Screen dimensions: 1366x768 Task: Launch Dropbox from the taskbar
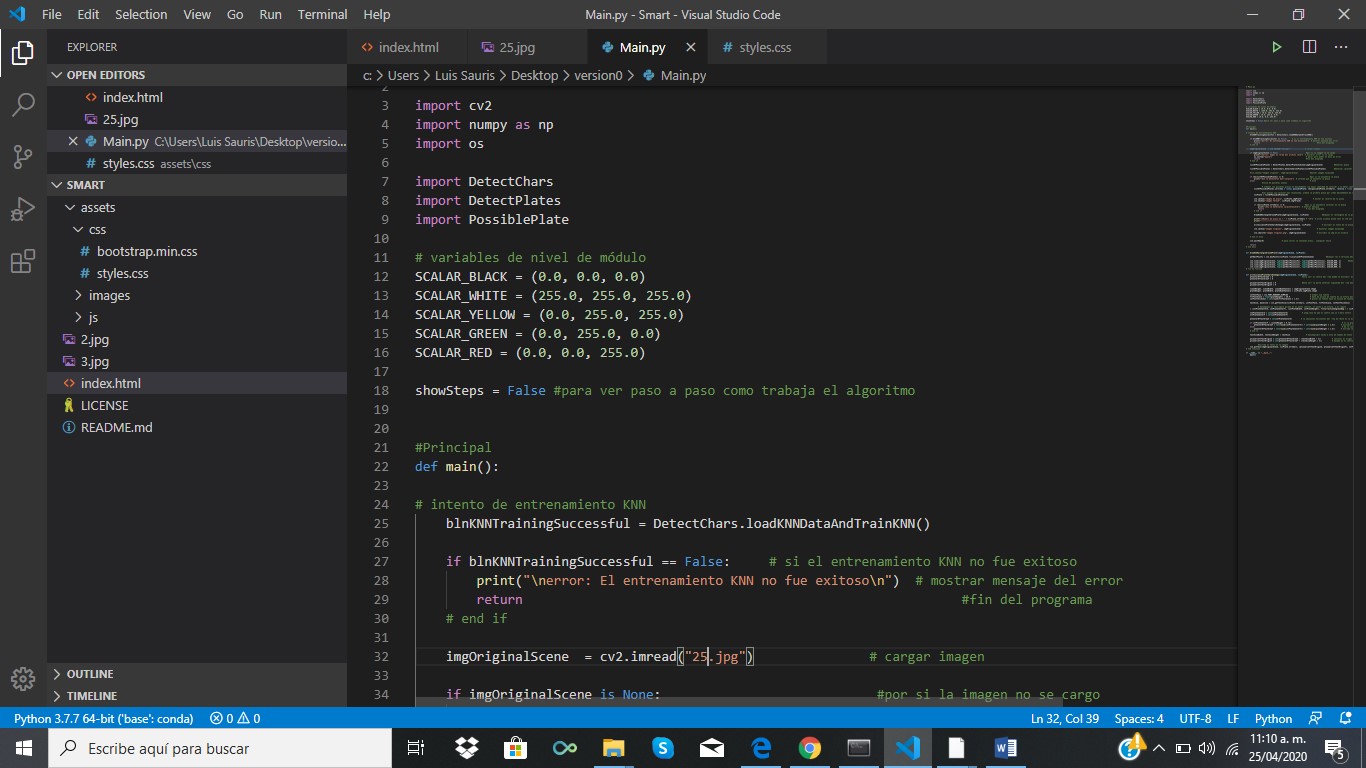coord(466,748)
